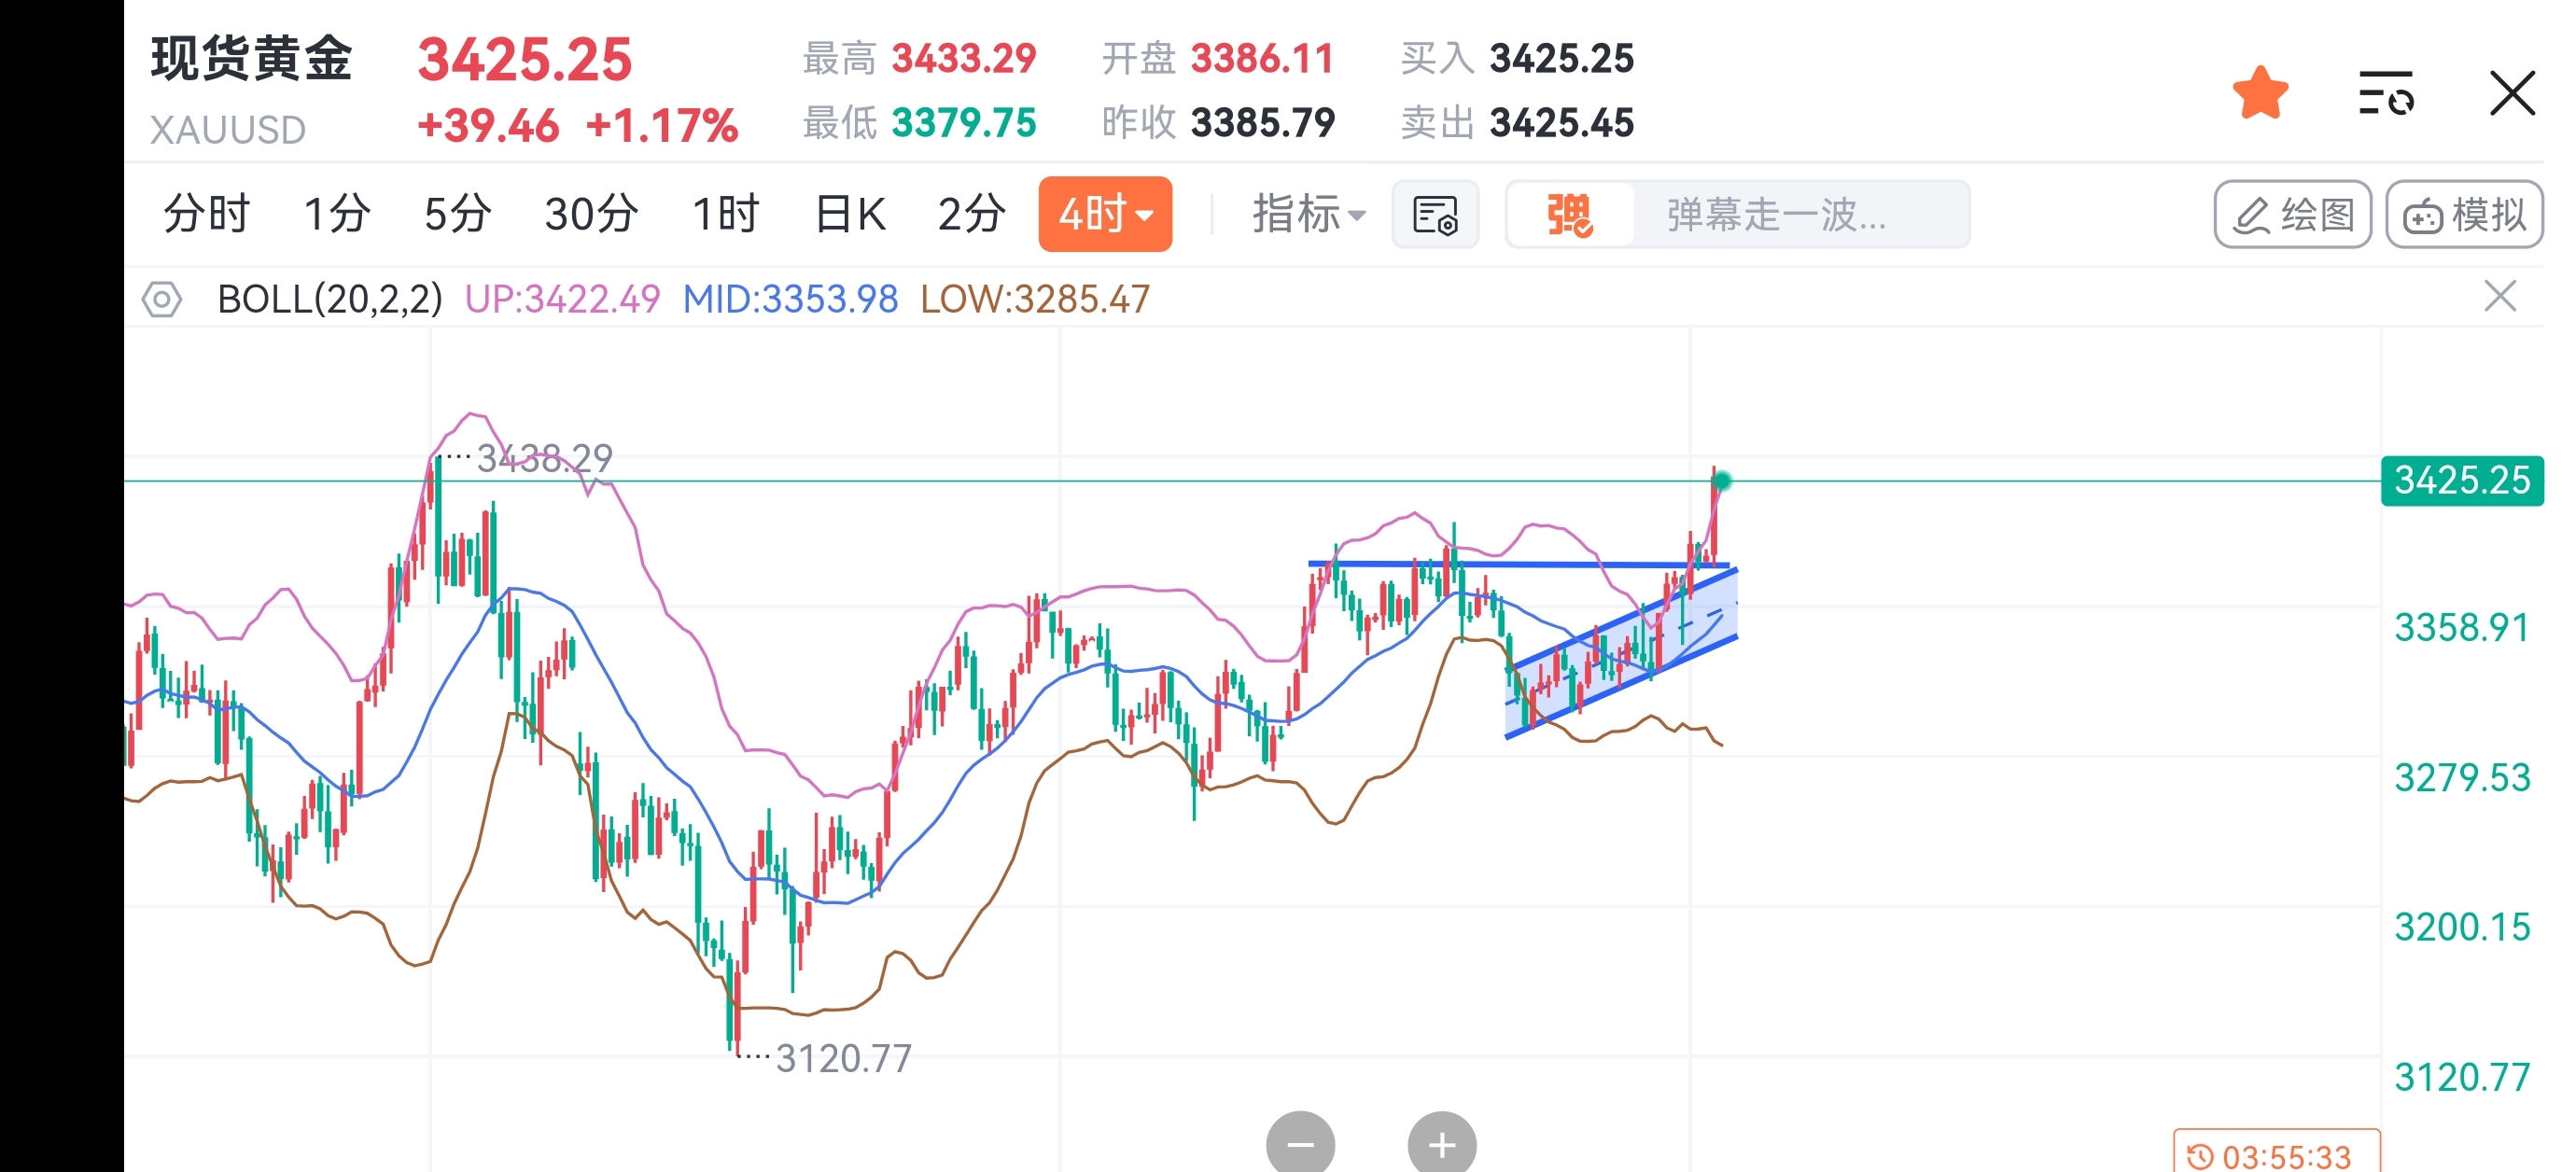This screenshot has height=1172, width=2576.
Task: Toggle the orange favorite star
Action: 2260,93
